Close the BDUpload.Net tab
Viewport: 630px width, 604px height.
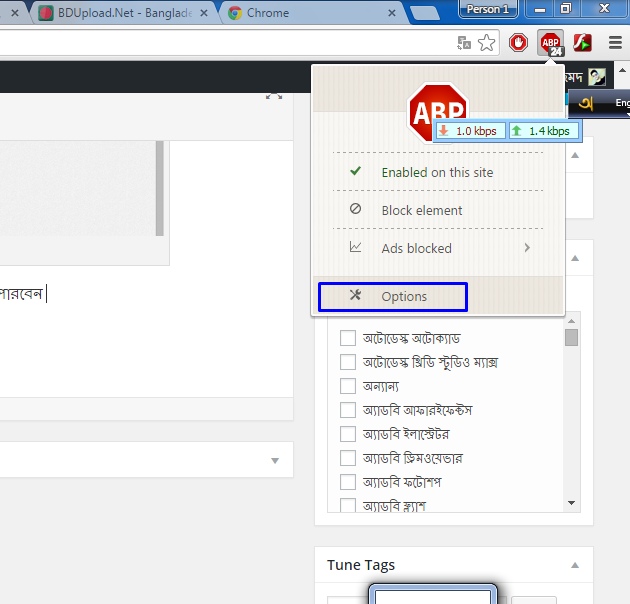click(204, 13)
